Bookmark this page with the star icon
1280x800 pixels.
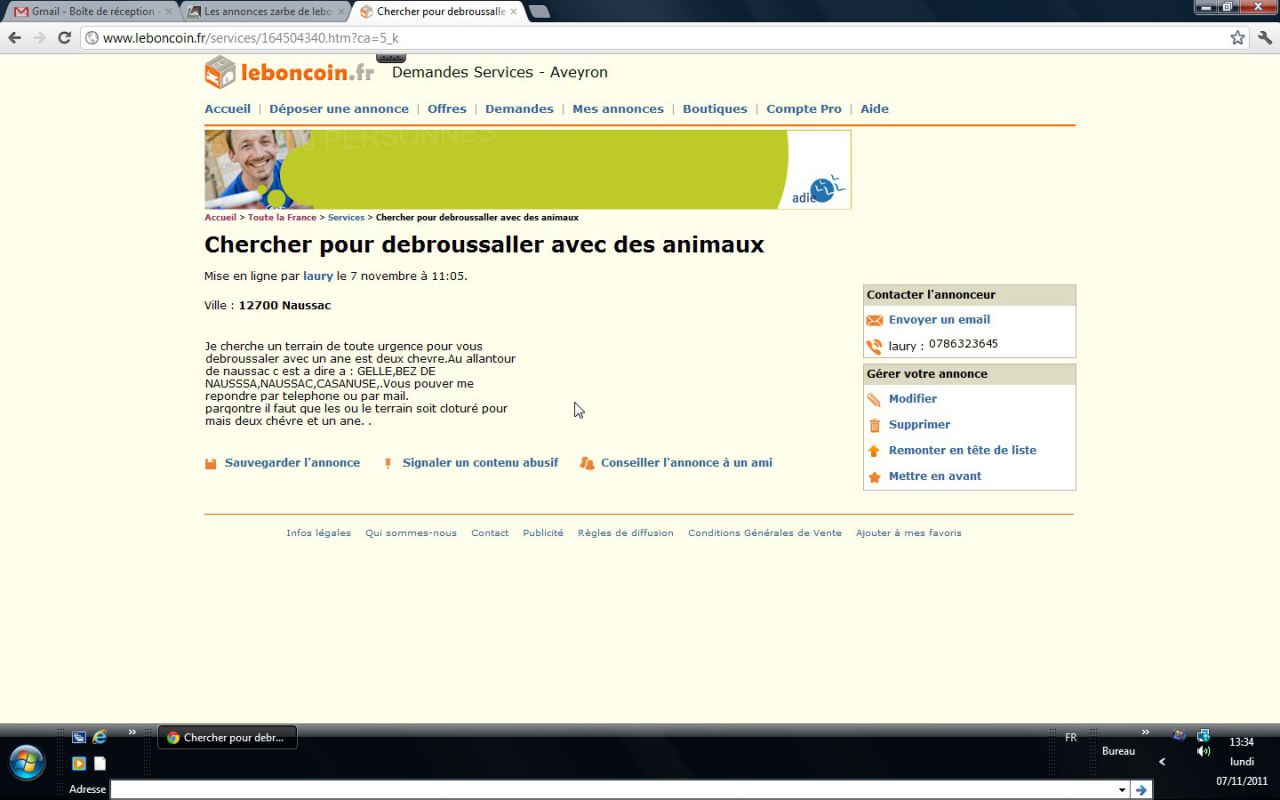[x=1237, y=38]
